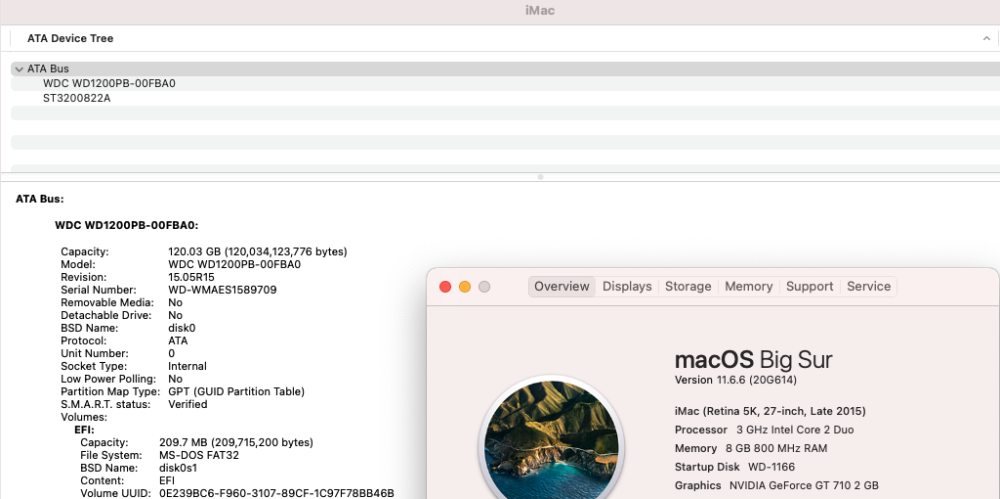This screenshot has width=1000, height=499.
Task: Close the About This Mac window
Action: click(x=445, y=287)
